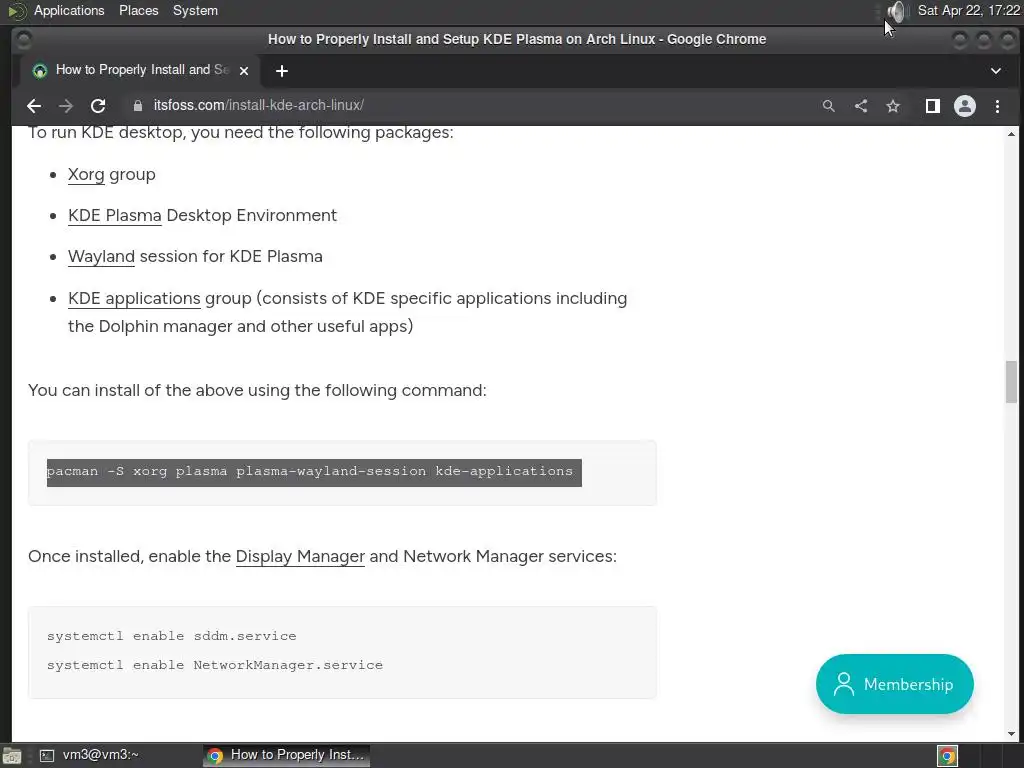The image size is (1024, 768).
Task: Open a new browser tab
Action: (x=281, y=71)
